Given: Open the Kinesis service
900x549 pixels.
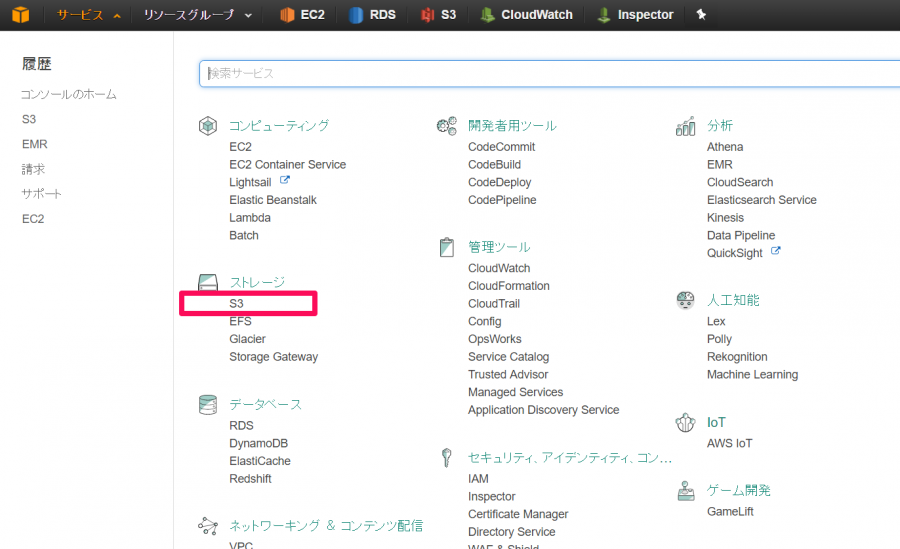Looking at the screenshot, I should coord(725,218).
